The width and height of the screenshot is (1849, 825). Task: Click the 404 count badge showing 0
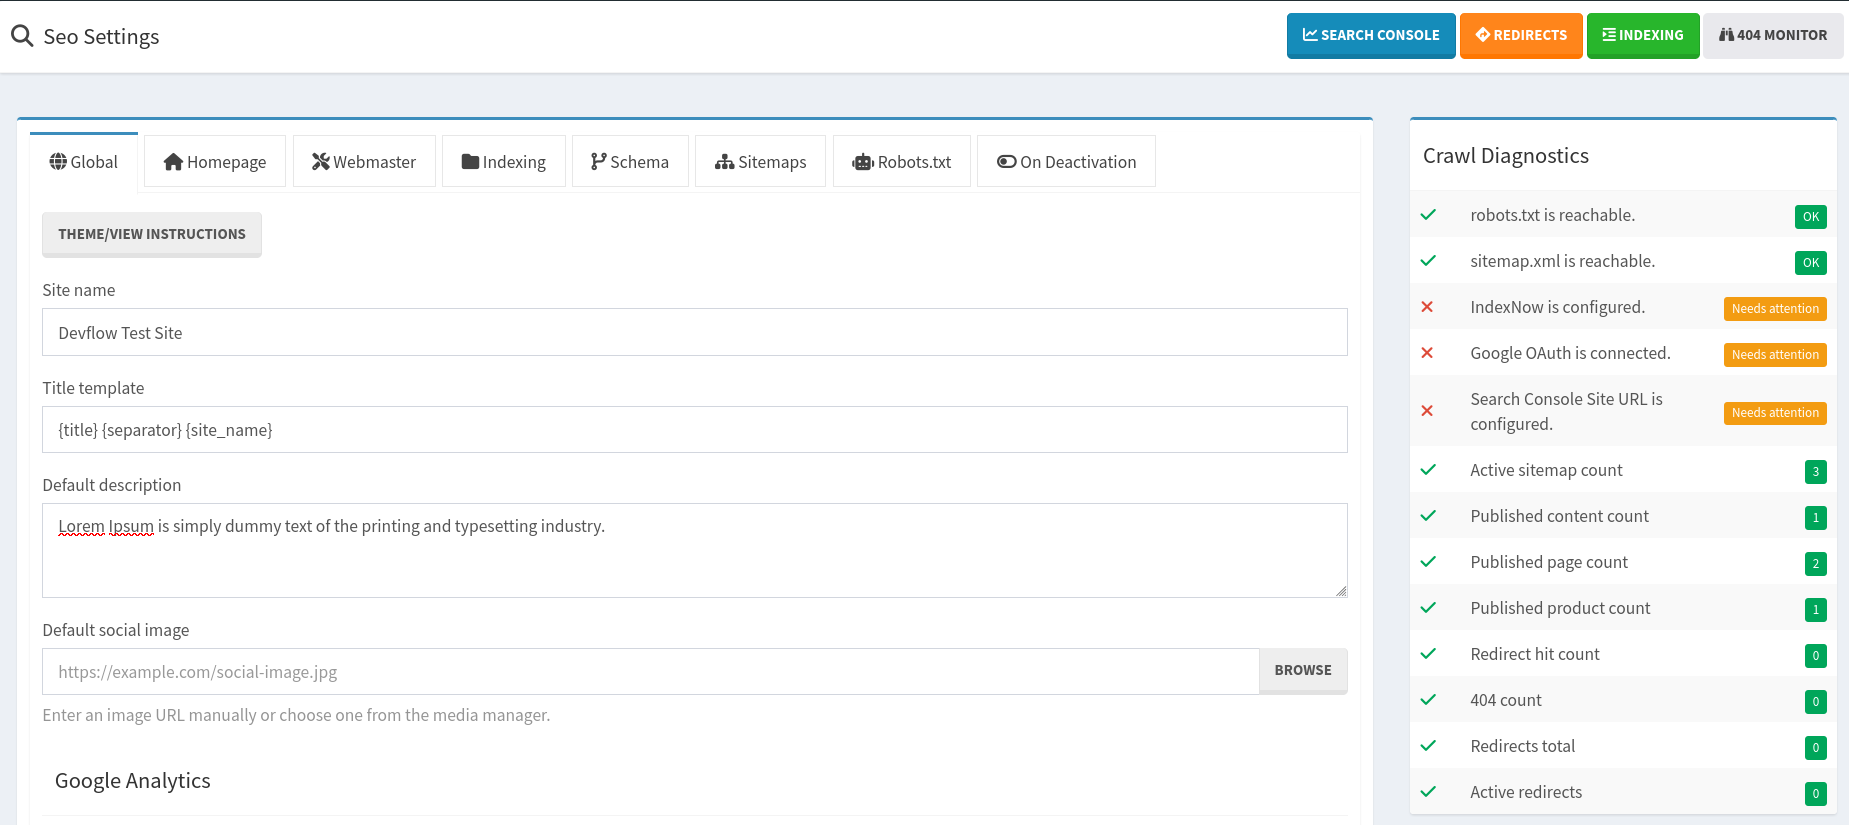pos(1816,702)
